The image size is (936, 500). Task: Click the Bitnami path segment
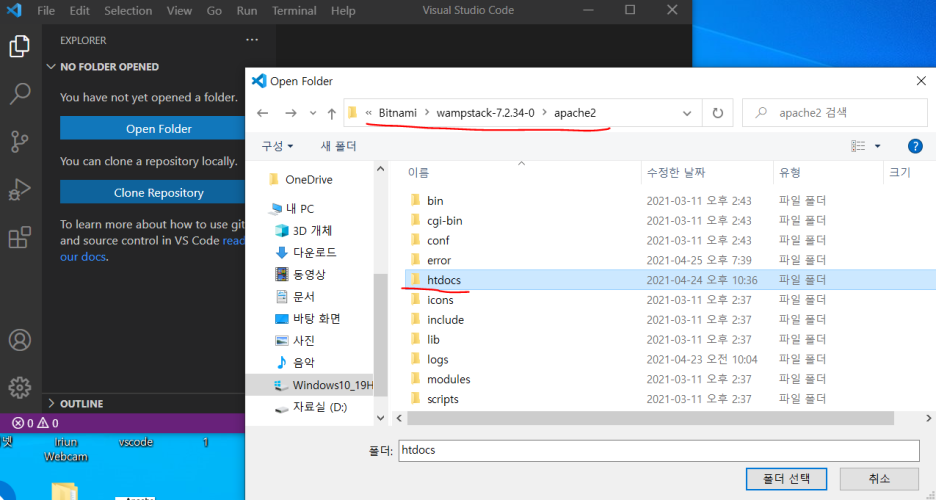[398, 113]
